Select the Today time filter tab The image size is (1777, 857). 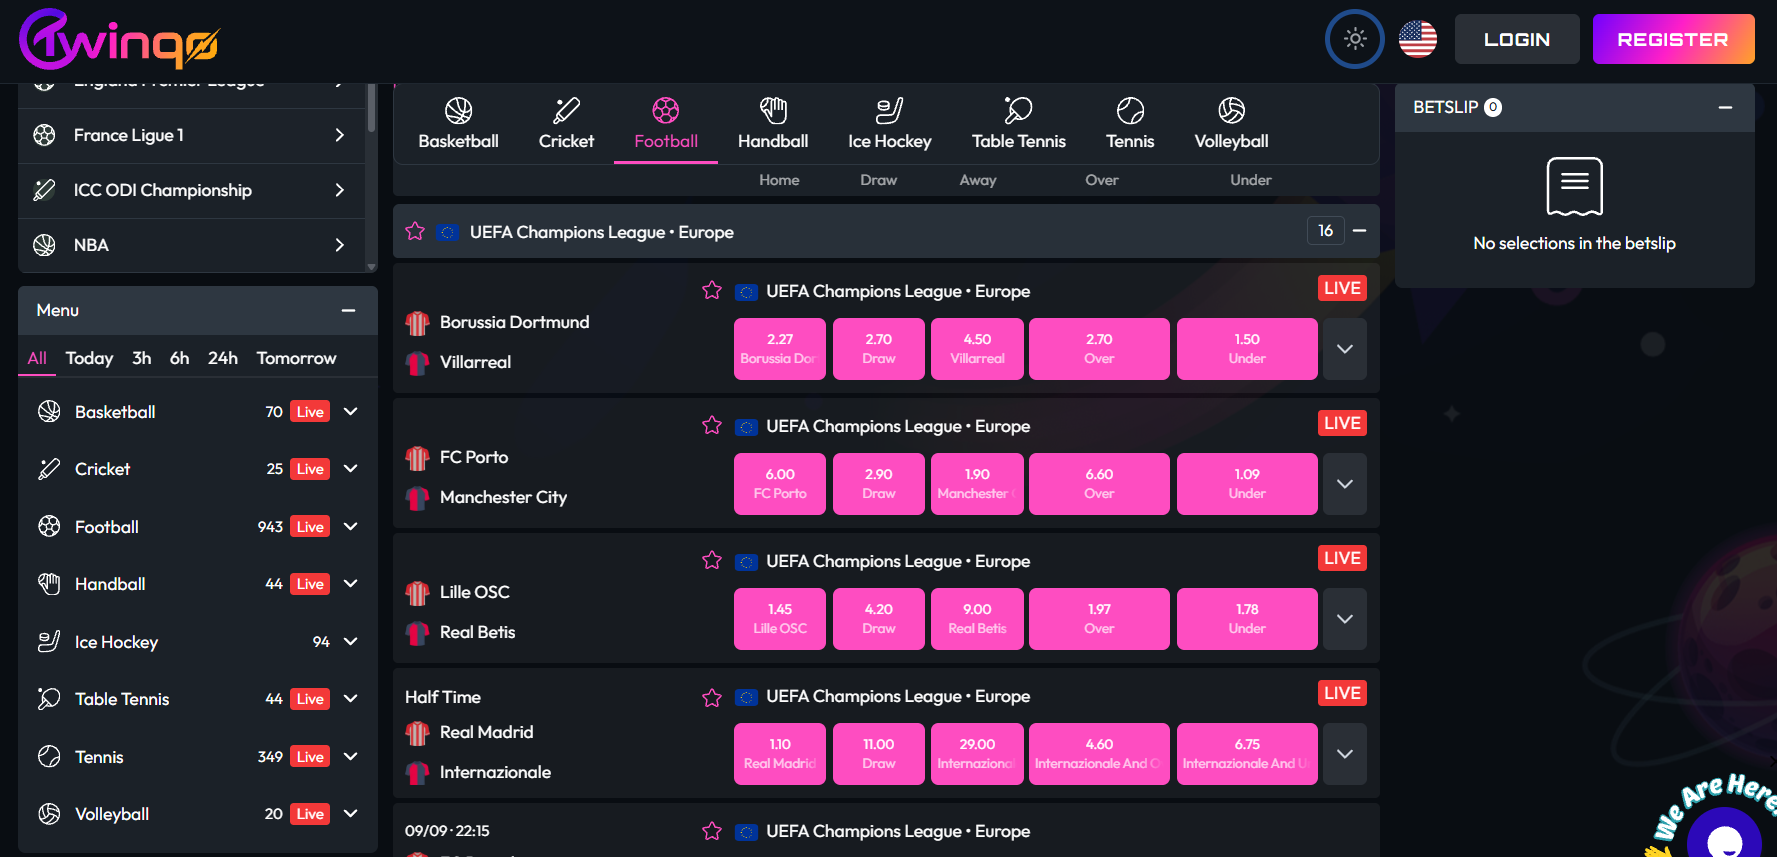coord(89,358)
